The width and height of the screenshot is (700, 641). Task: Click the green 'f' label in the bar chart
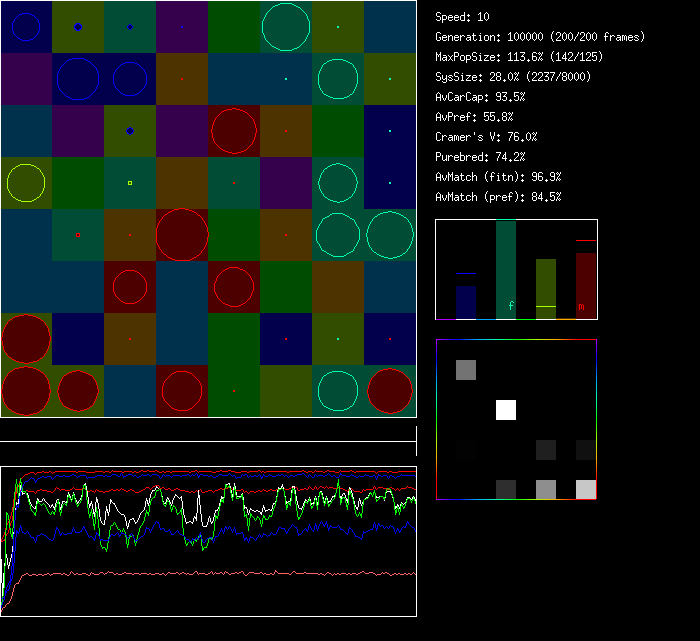click(x=510, y=305)
